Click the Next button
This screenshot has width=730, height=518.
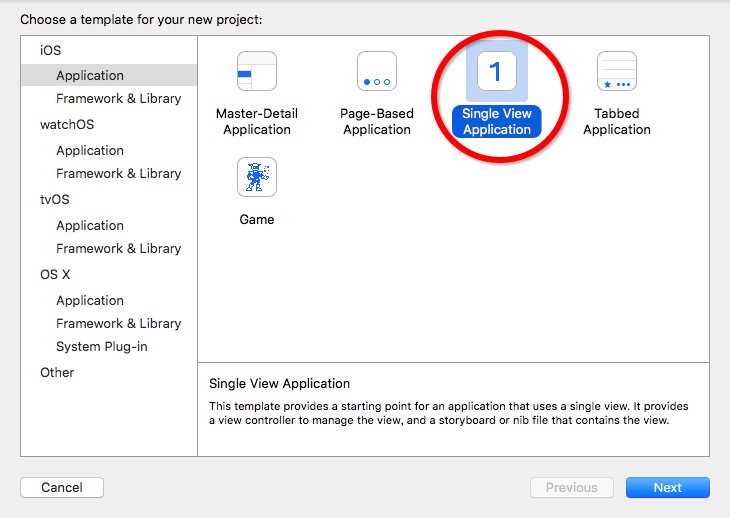point(668,487)
